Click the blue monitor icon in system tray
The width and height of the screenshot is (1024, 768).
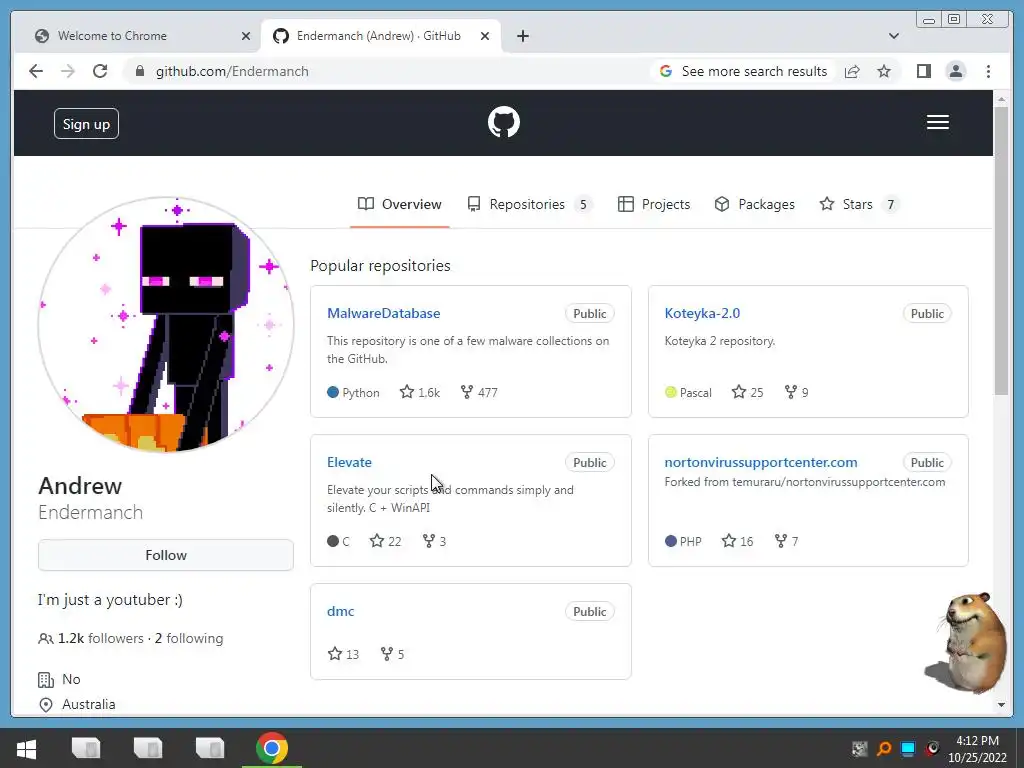908,748
